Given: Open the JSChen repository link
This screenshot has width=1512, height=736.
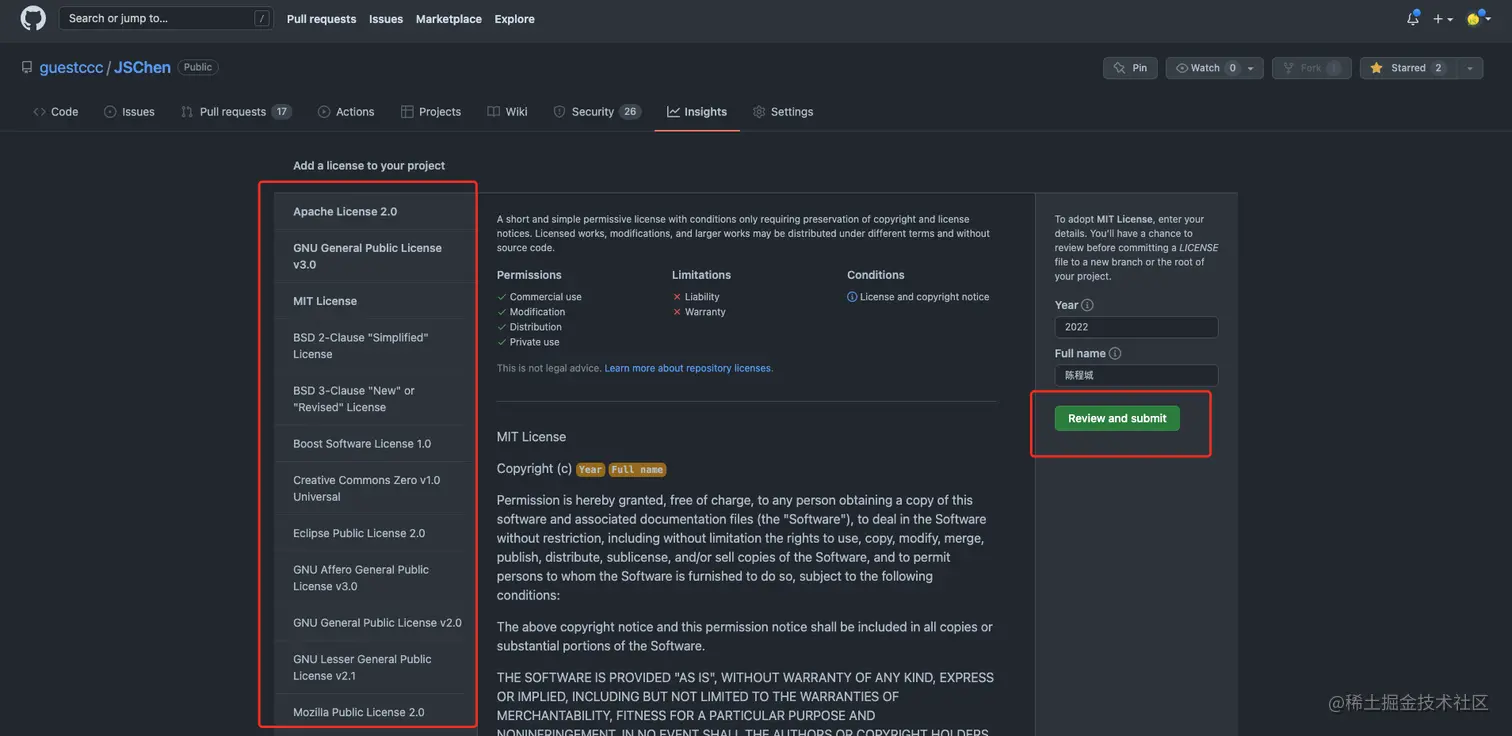Looking at the screenshot, I should click(142, 67).
